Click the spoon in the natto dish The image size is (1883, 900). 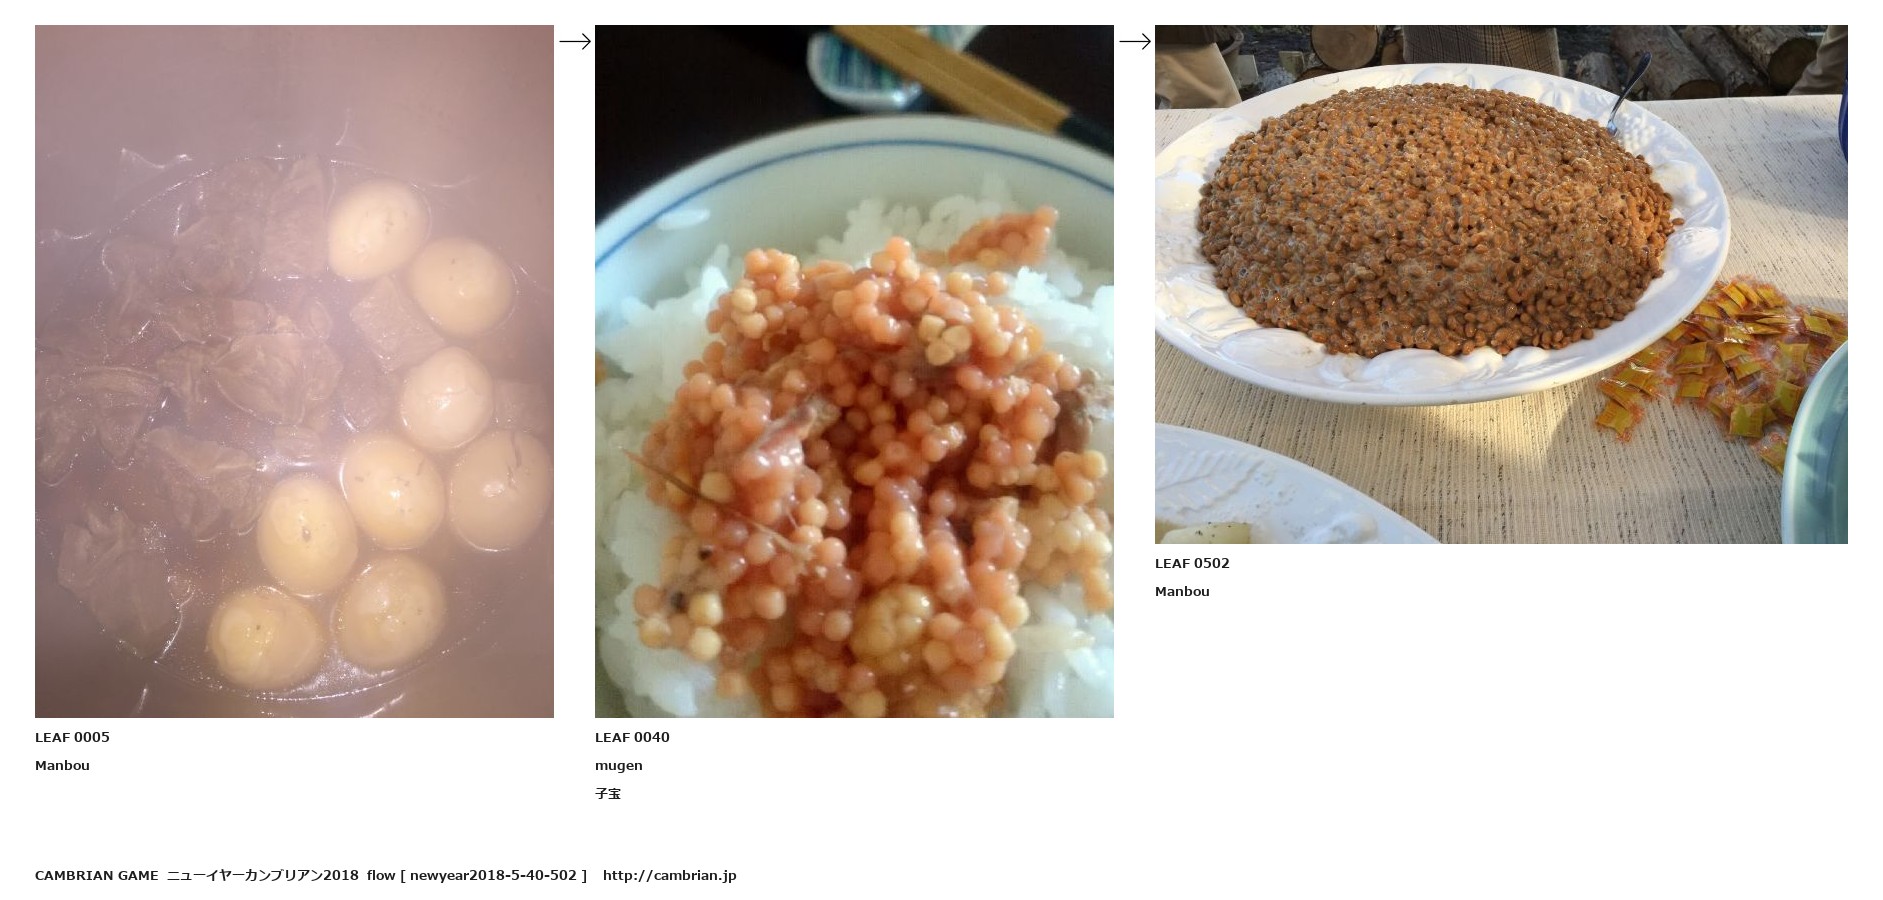click(x=1626, y=93)
